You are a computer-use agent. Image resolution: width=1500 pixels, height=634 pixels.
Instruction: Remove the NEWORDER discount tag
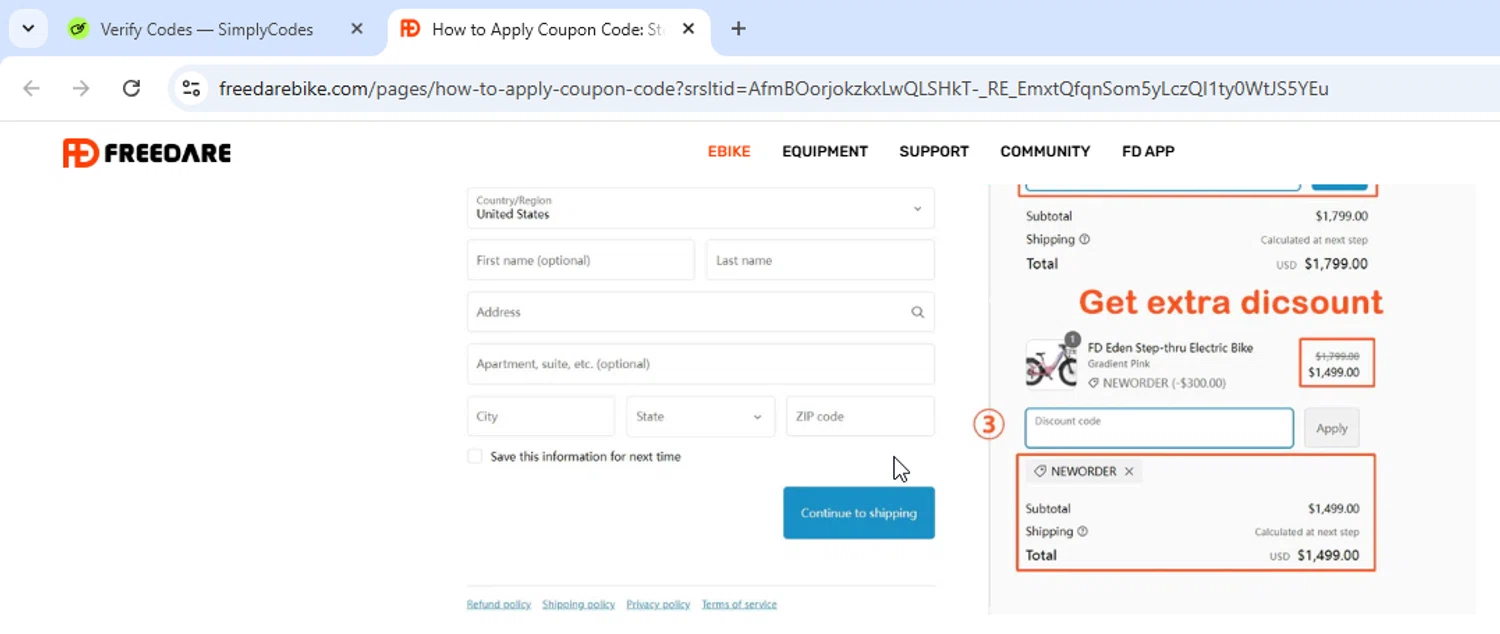coord(1129,471)
